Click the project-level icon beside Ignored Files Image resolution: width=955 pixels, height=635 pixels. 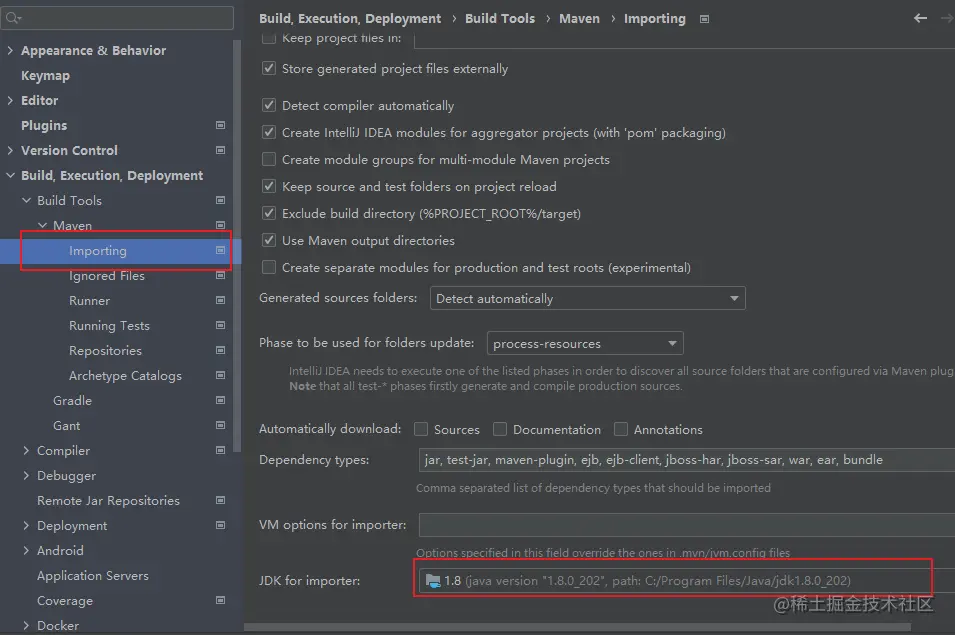(220, 275)
